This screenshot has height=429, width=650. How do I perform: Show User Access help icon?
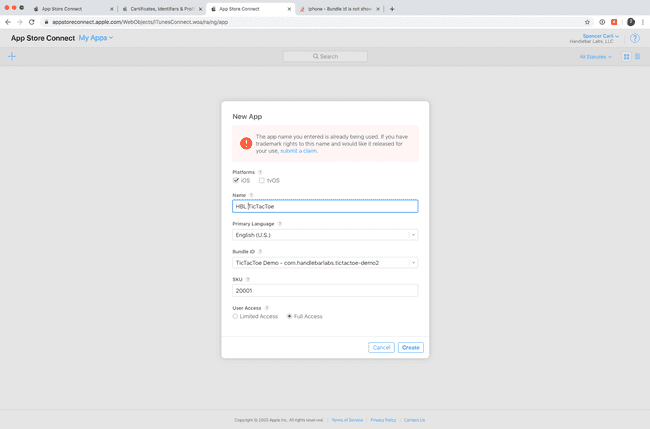point(267,308)
